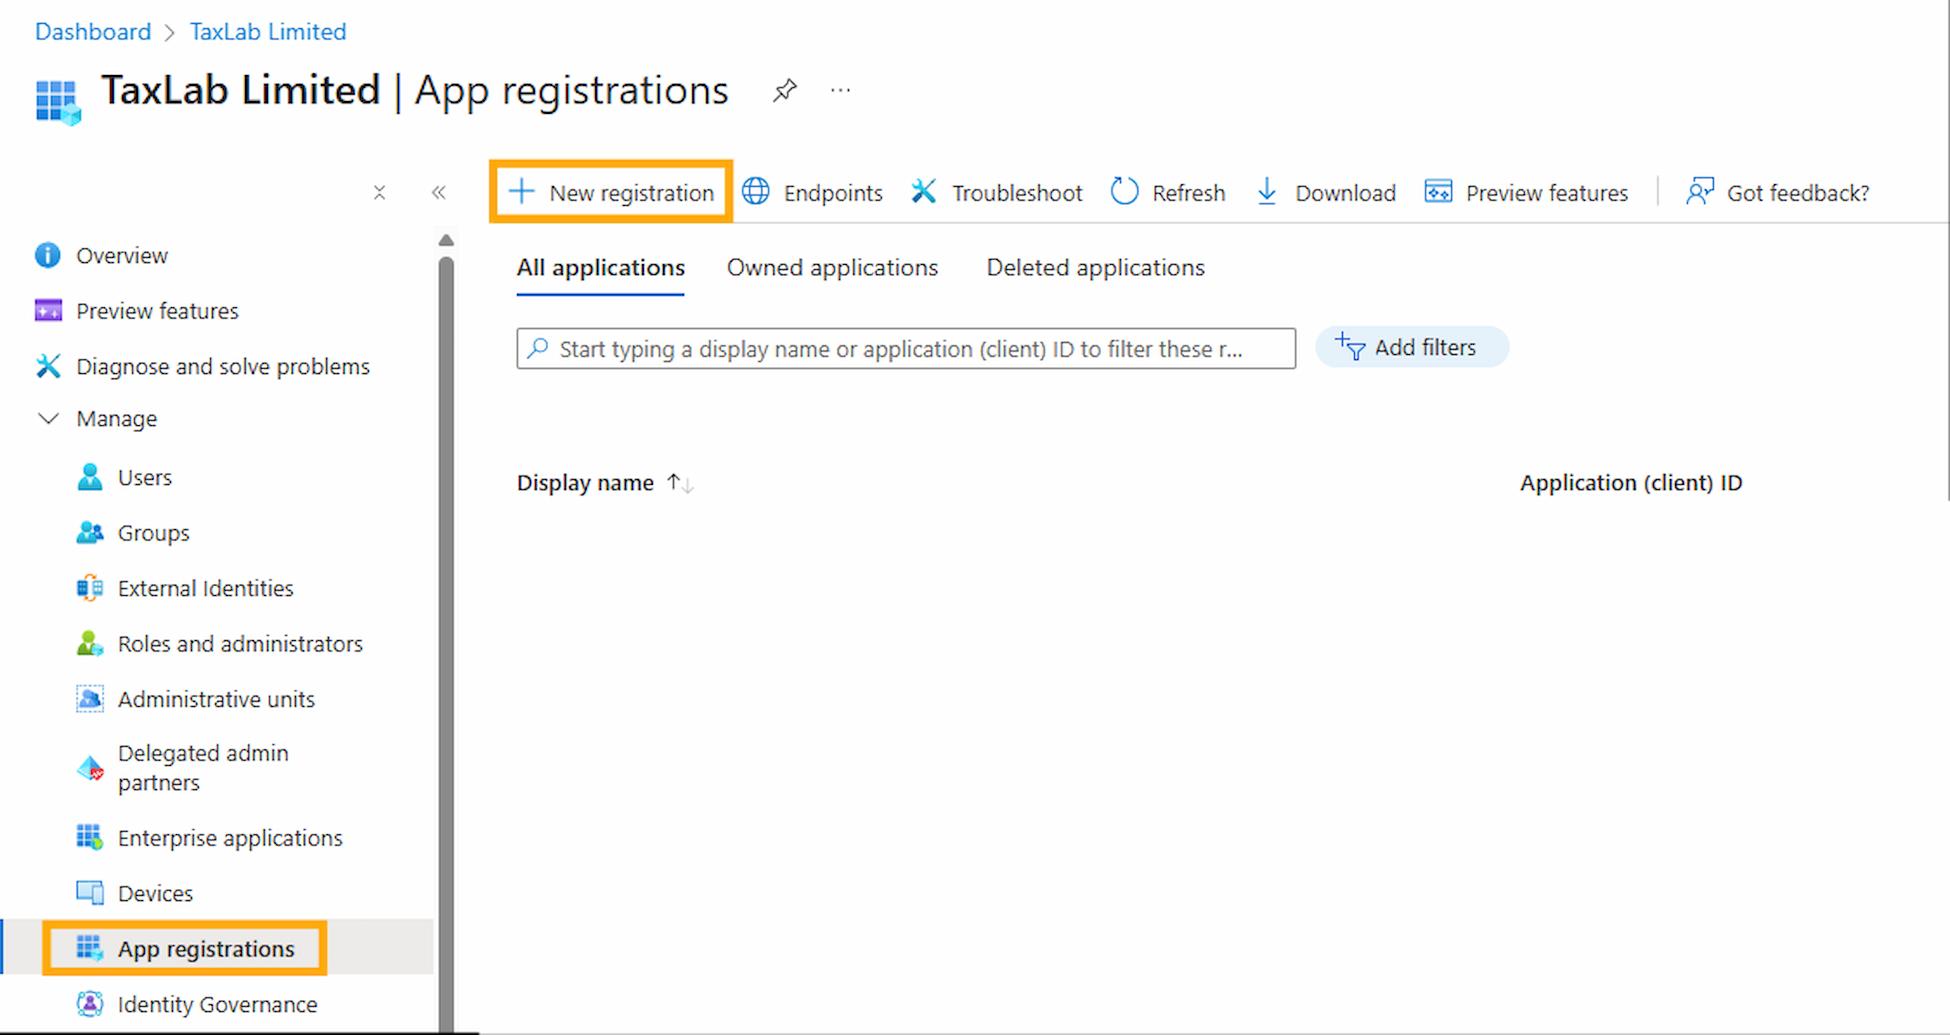
Task: Click the Troubleshoot toolbar label
Action: 1017,193
